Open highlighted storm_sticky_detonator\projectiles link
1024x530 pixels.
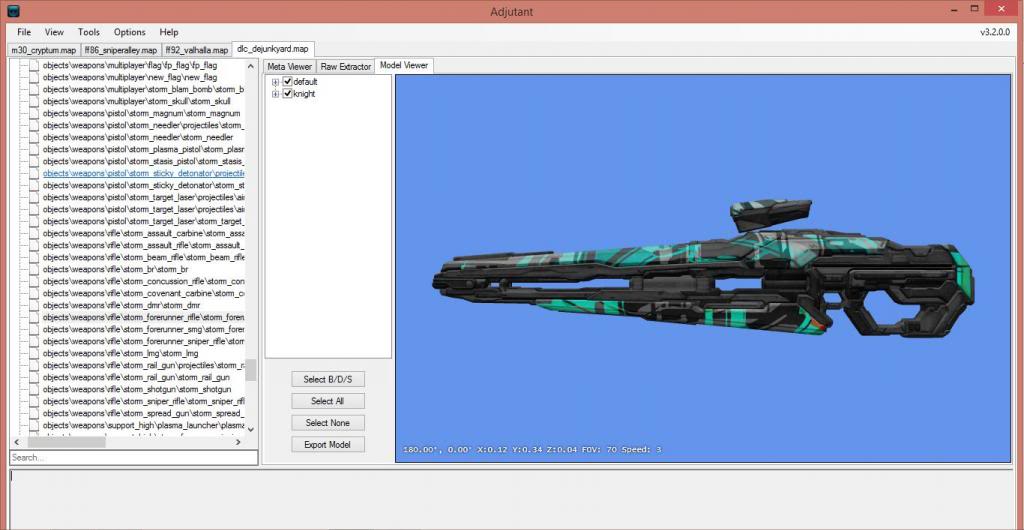144,173
